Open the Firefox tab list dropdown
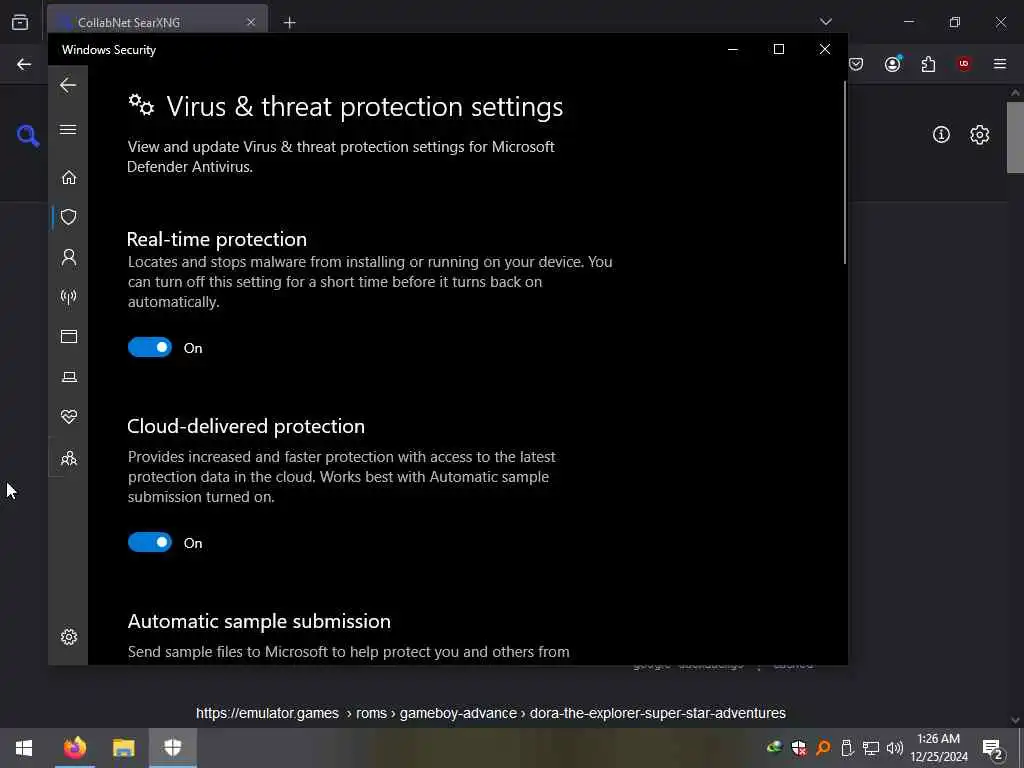This screenshot has width=1024, height=768. [825, 22]
